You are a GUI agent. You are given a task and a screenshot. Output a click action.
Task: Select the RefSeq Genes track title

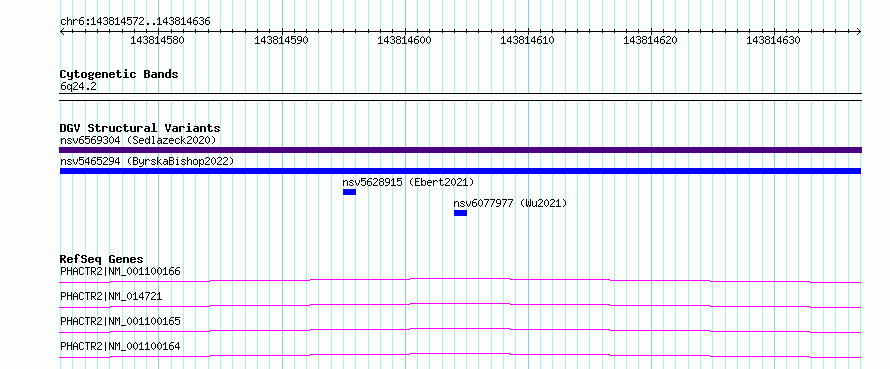coord(102,259)
